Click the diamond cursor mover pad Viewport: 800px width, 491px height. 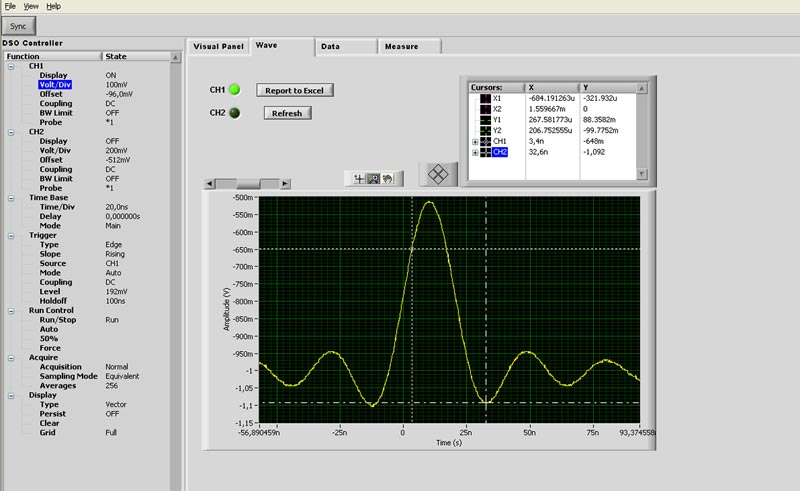[x=438, y=175]
